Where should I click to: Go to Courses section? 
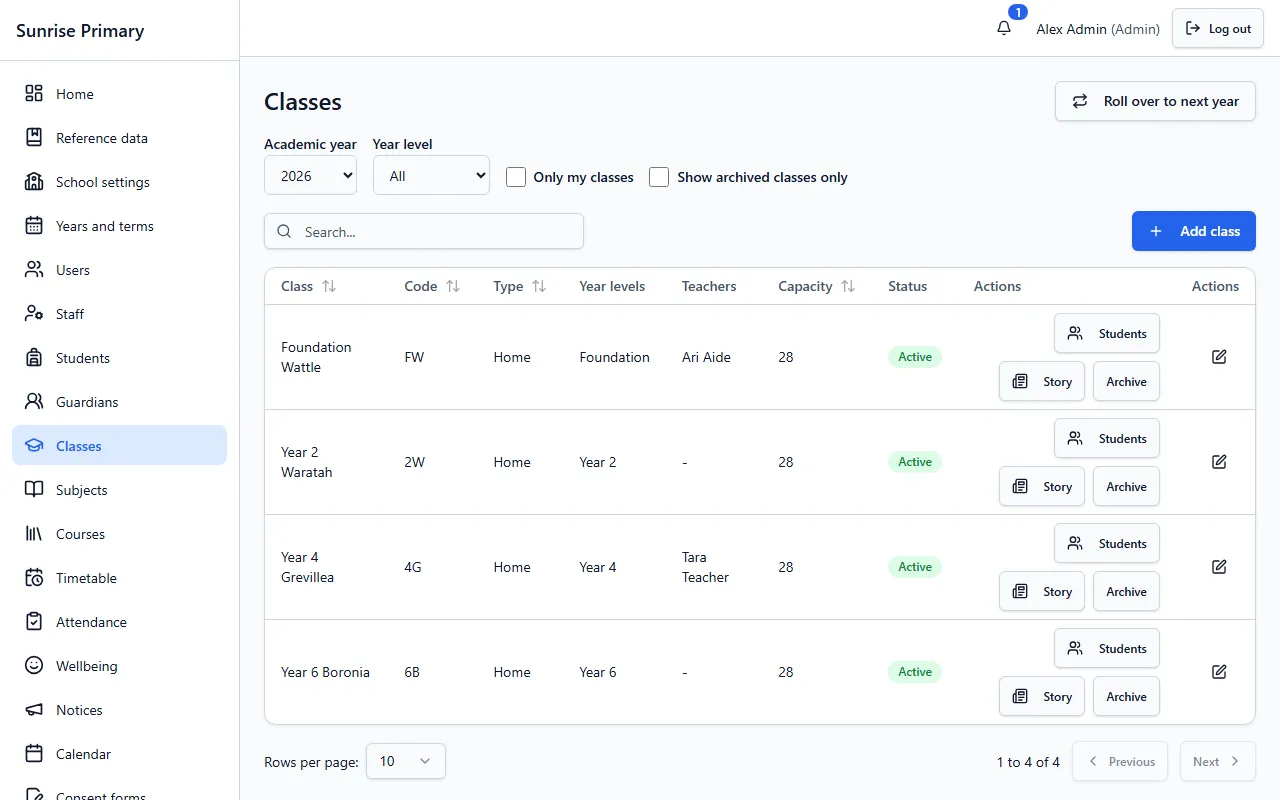tap(120, 534)
